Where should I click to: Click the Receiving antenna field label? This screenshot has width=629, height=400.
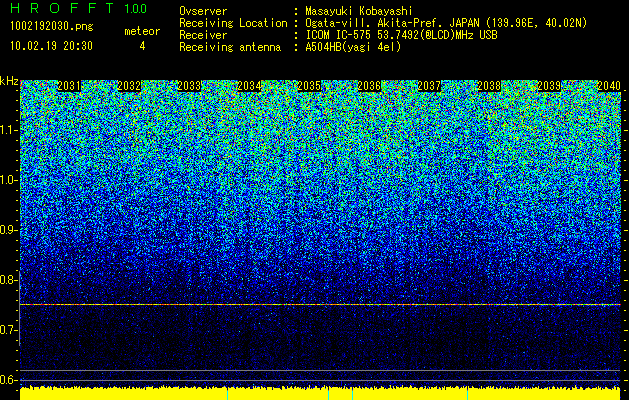click(x=230, y=47)
